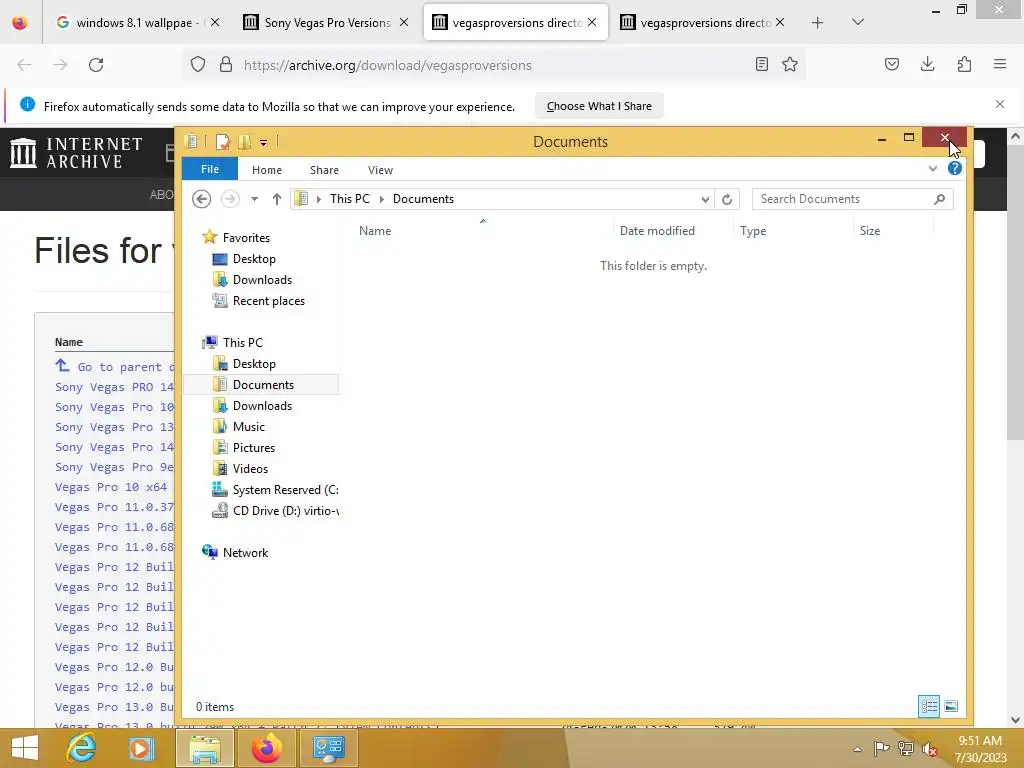Open Go to parent directory link

pyautogui.click(x=115, y=367)
